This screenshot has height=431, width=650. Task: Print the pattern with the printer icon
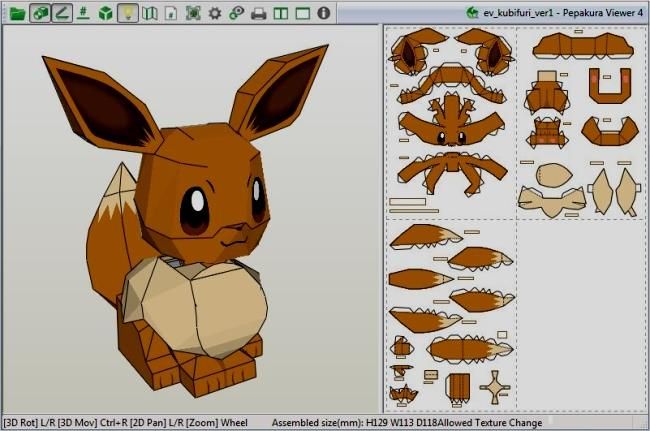pyautogui.click(x=259, y=13)
